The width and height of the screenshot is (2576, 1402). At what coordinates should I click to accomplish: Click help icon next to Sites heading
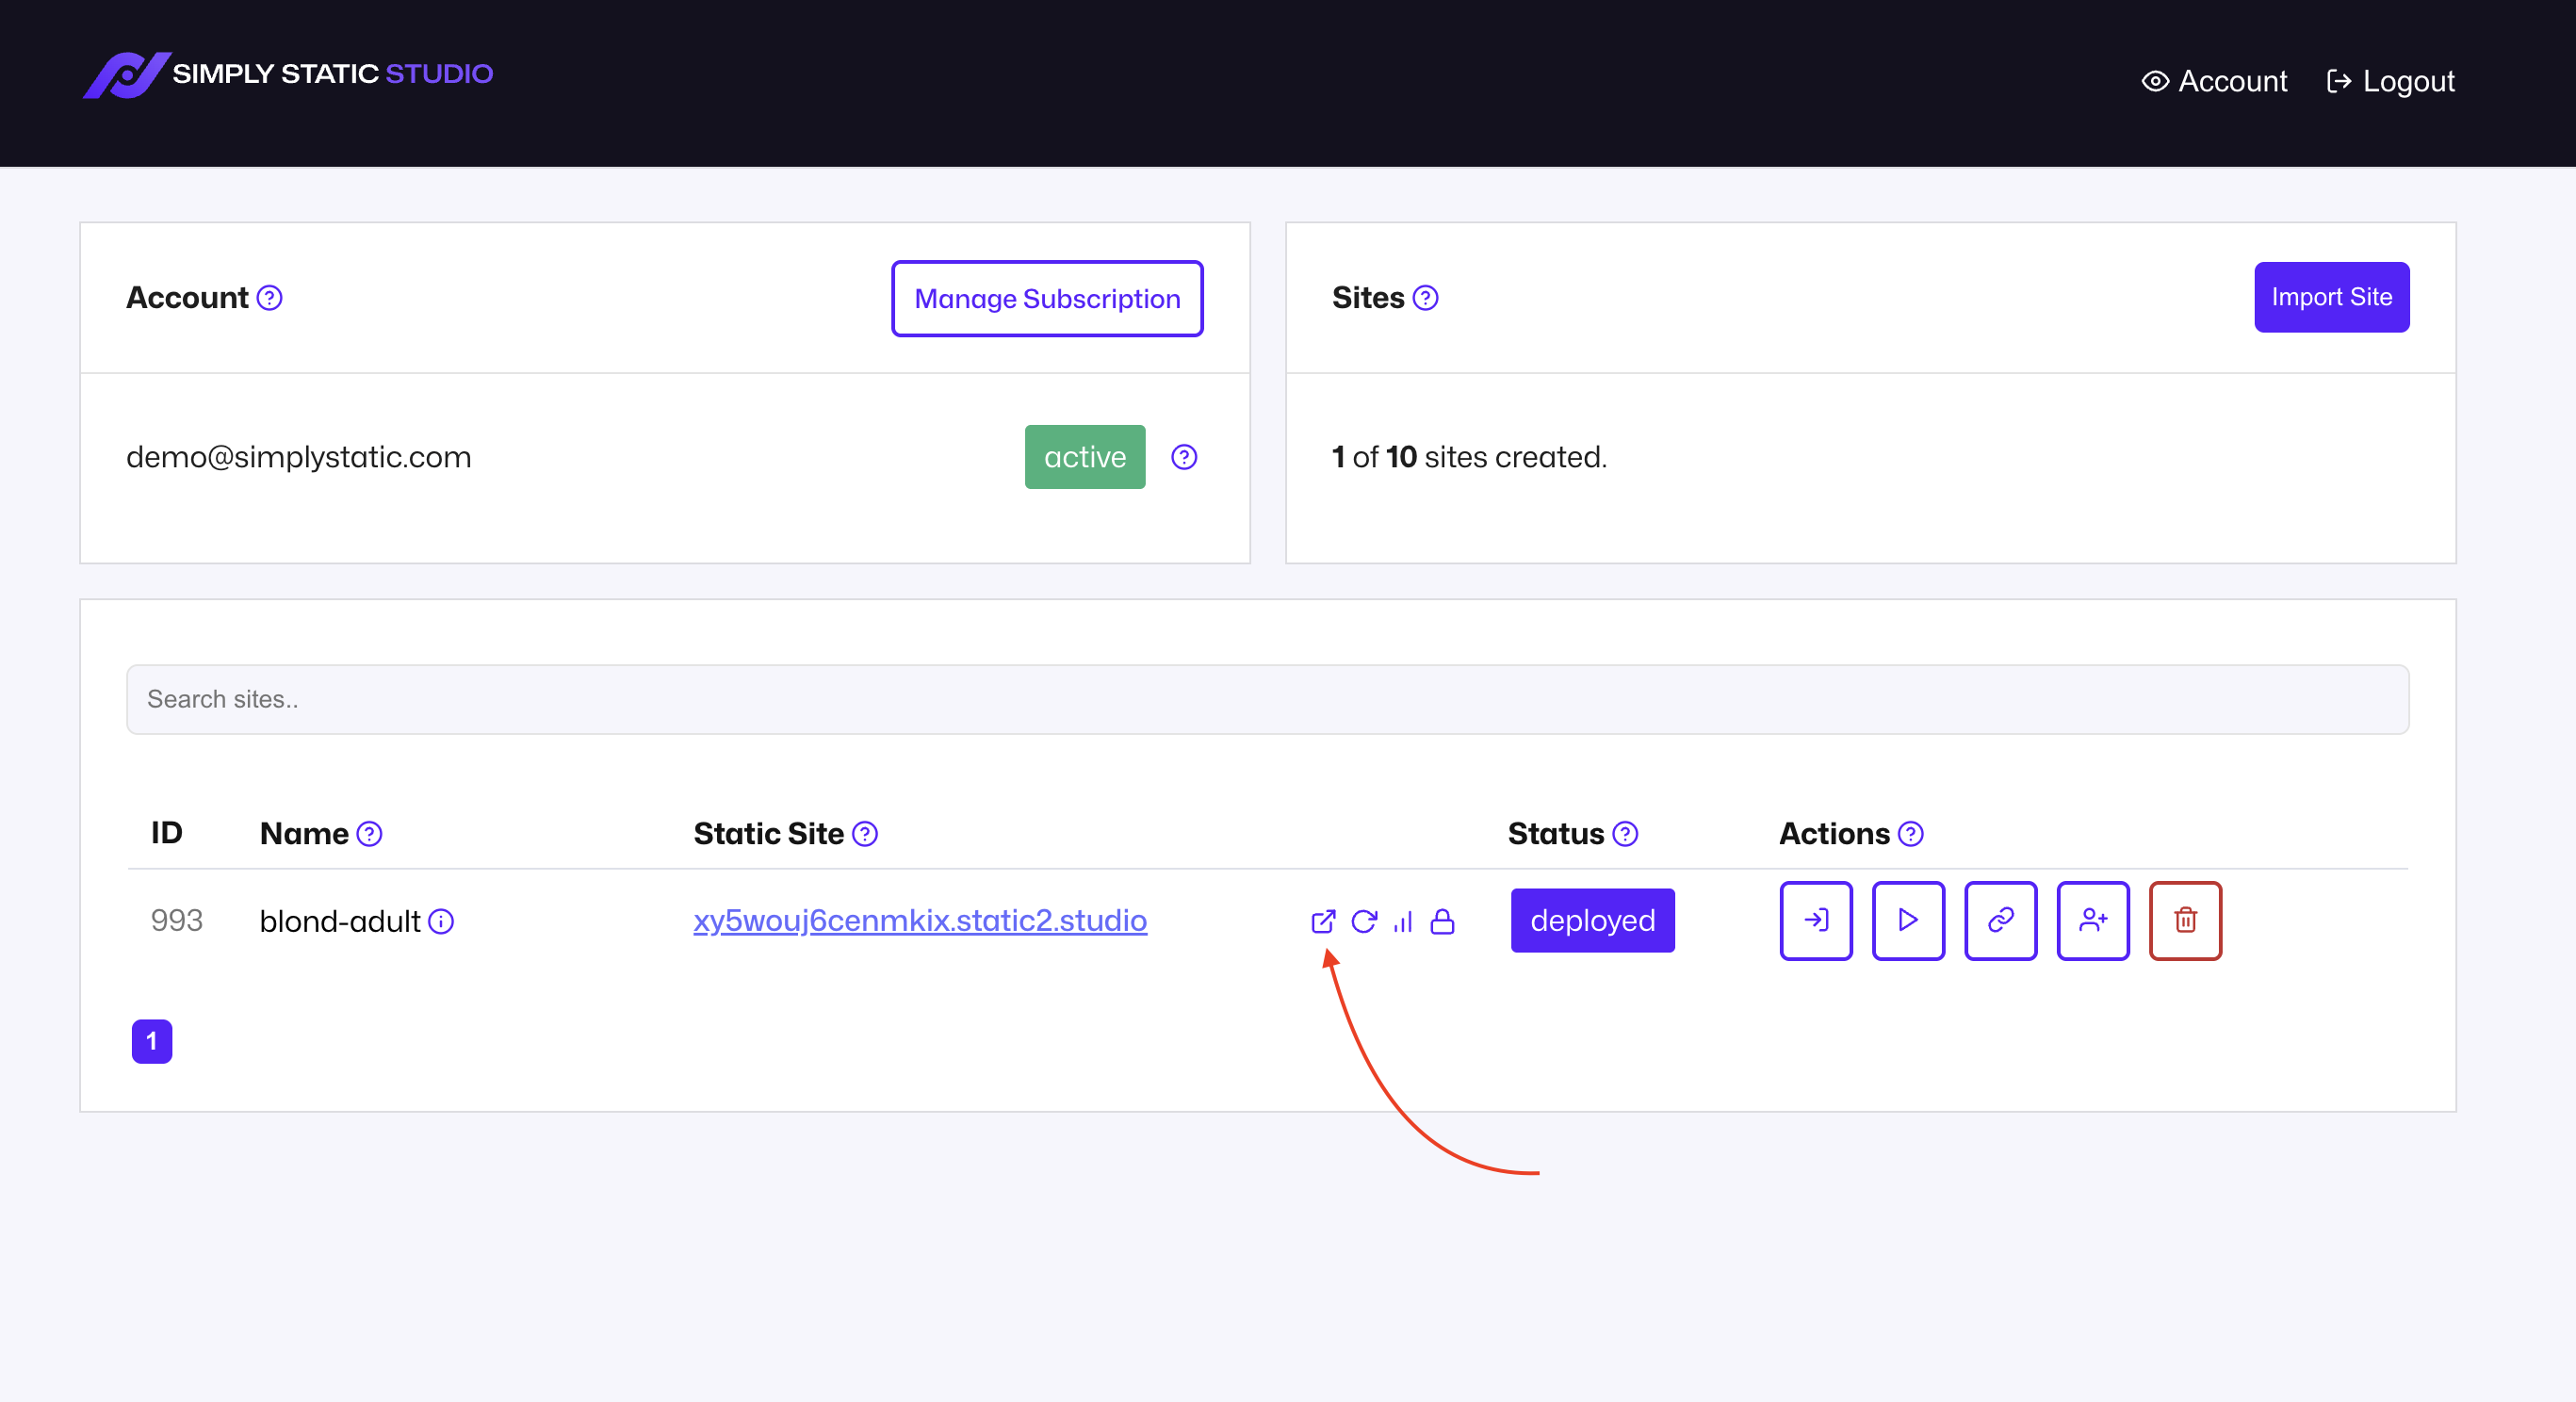1425,298
